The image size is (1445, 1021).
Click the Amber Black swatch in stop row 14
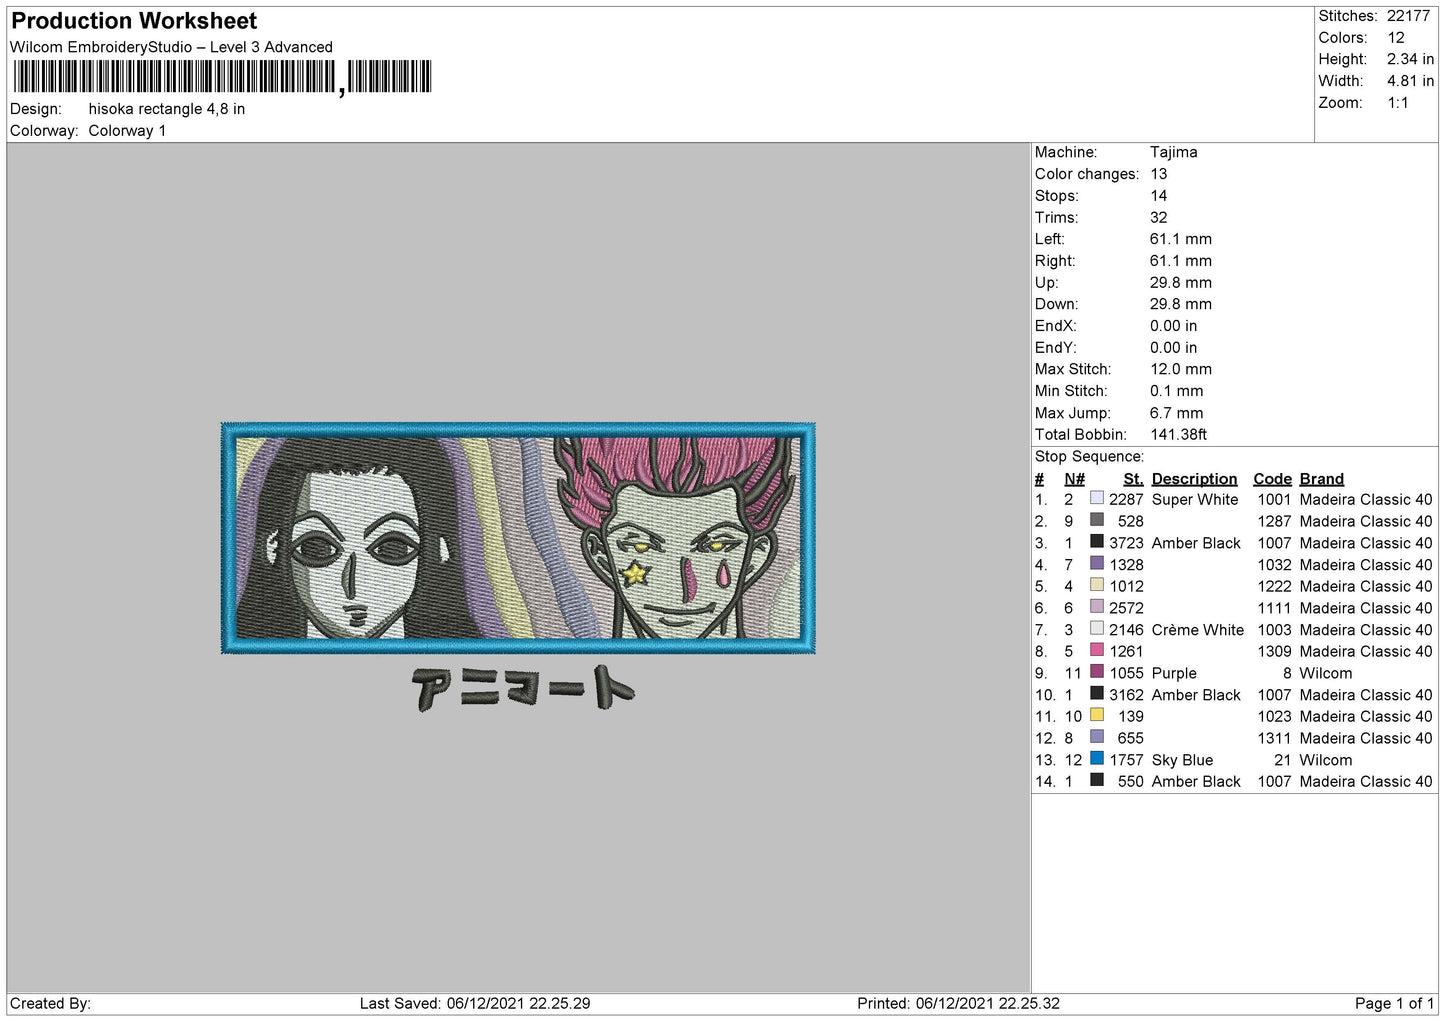point(1097,780)
